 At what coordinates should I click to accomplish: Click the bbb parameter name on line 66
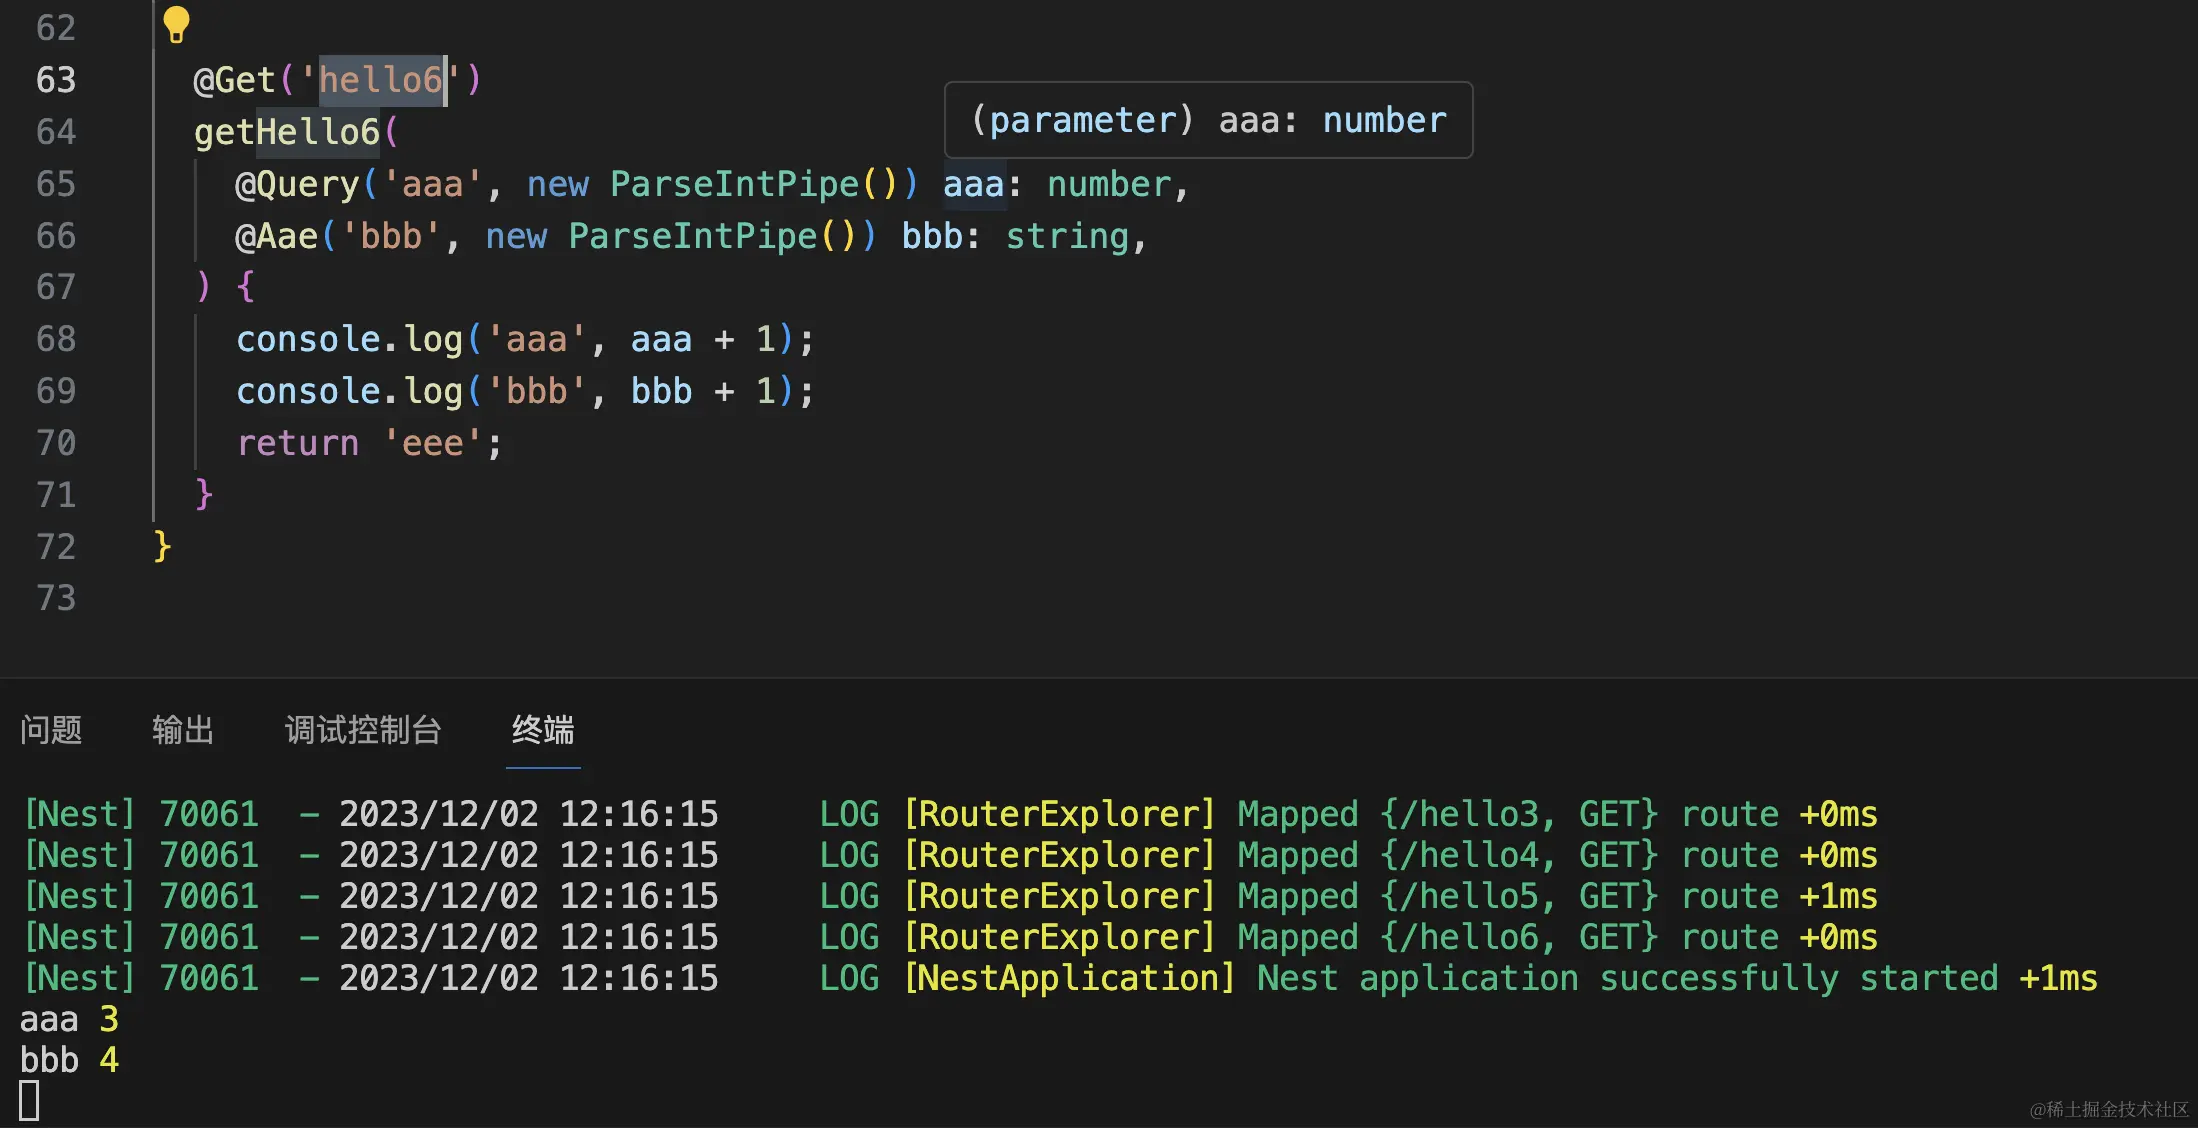click(x=931, y=236)
